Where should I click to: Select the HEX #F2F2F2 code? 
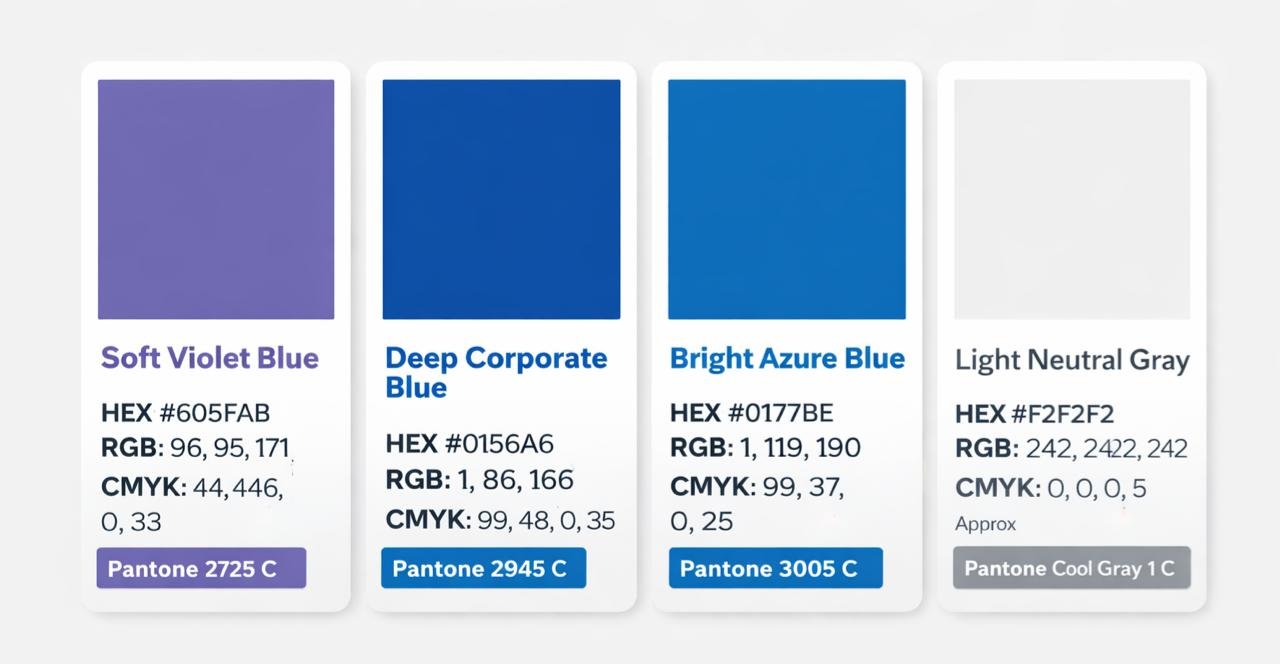pos(1035,413)
